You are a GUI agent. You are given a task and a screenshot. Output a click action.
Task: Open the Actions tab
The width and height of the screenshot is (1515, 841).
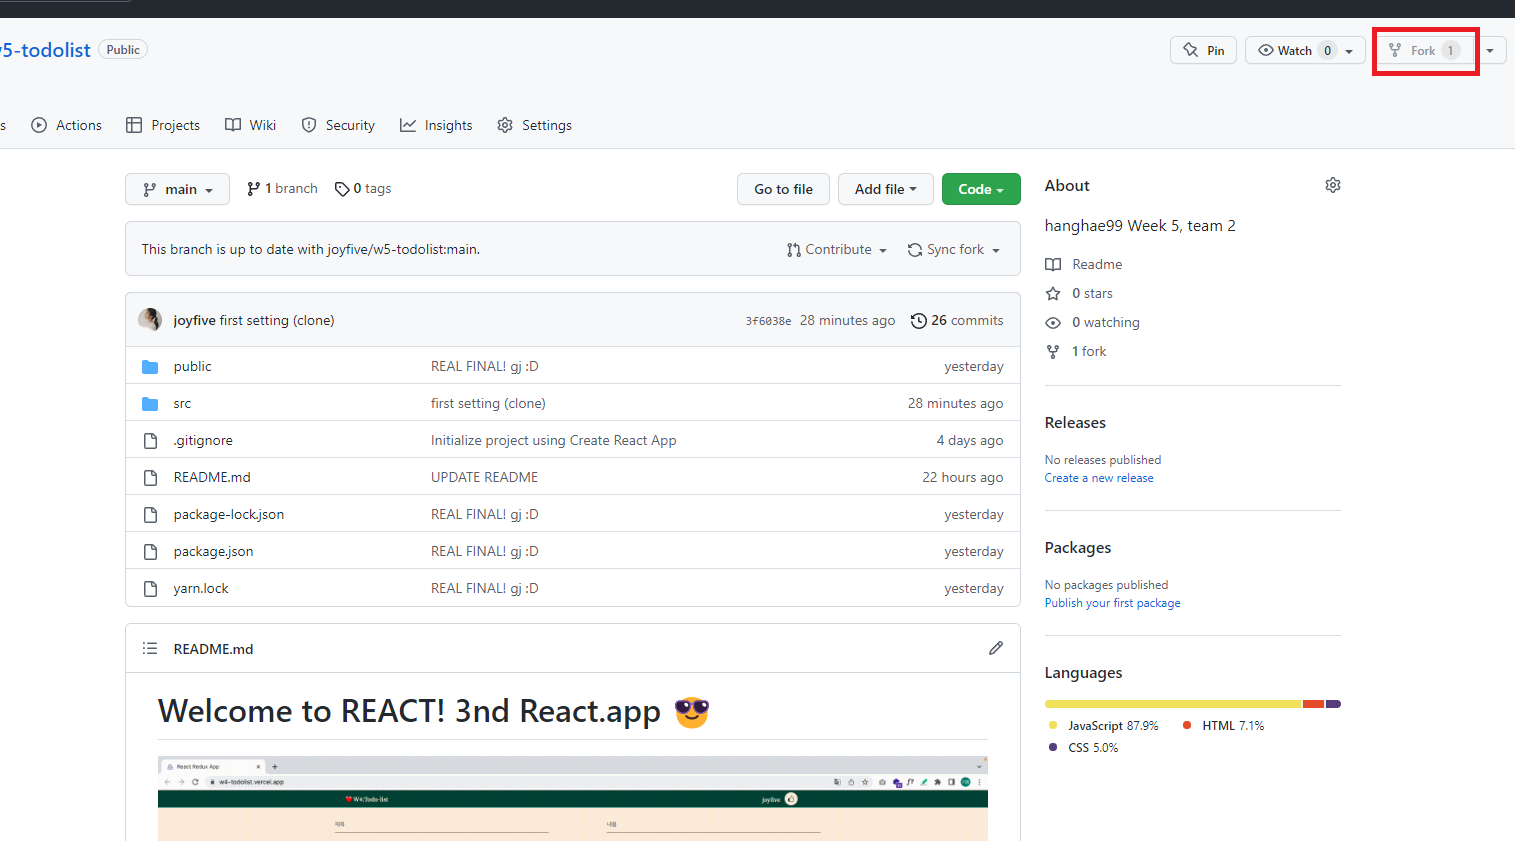(x=67, y=125)
